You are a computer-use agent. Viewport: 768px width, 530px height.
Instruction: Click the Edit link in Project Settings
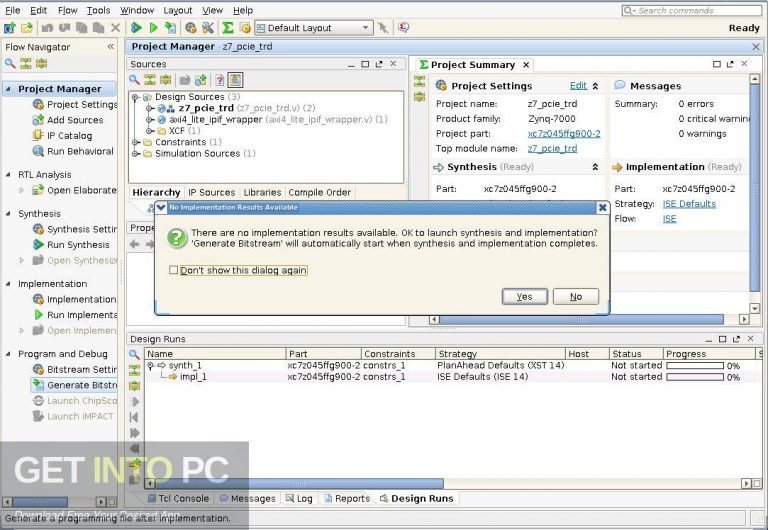click(578, 86)
